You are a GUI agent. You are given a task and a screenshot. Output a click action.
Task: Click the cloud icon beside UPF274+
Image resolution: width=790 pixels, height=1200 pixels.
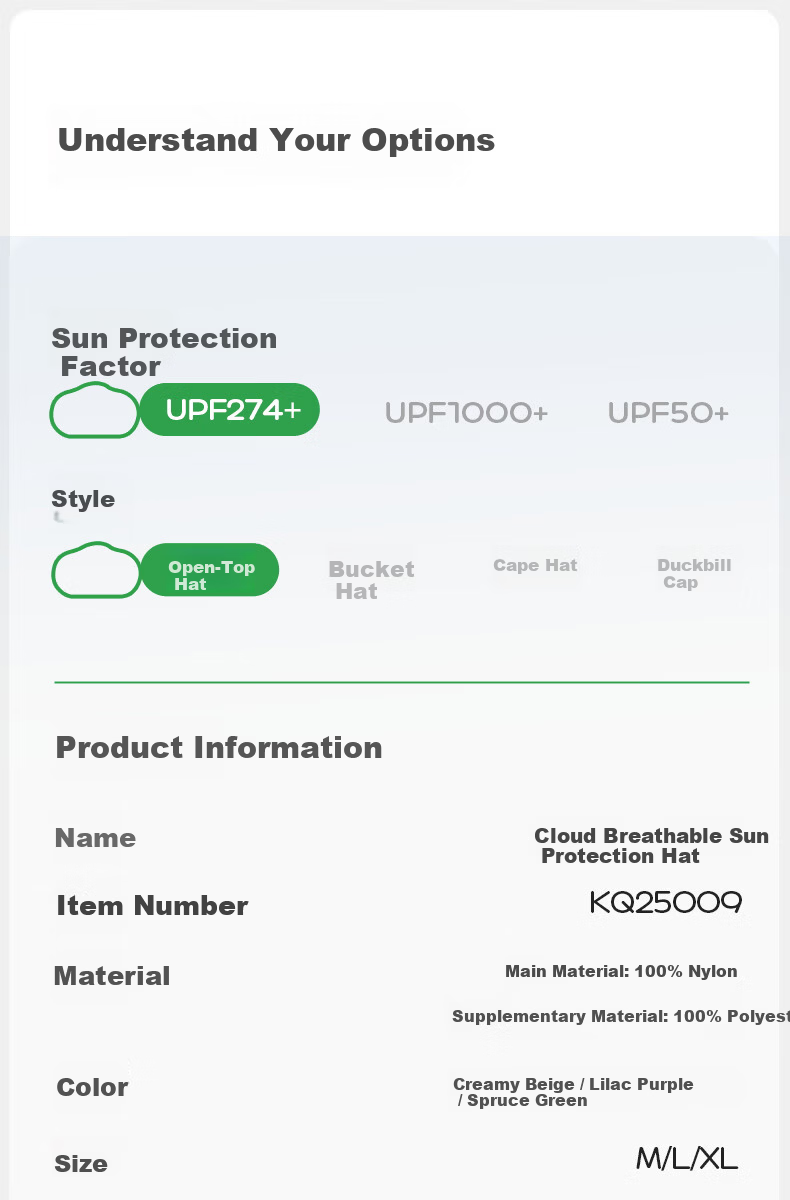95,410
